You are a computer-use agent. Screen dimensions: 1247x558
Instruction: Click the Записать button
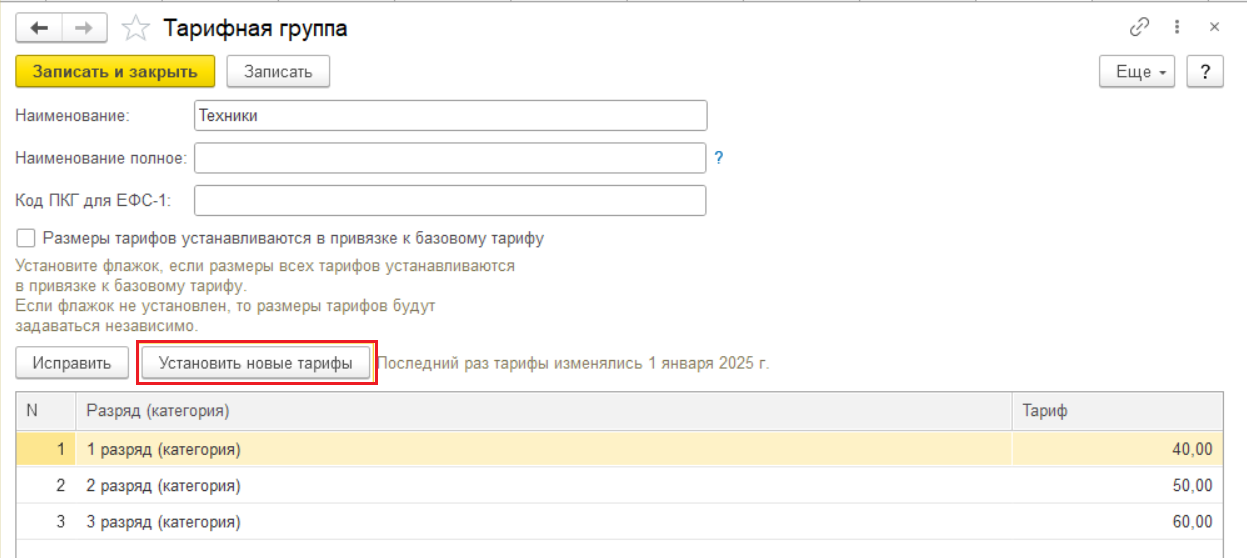(x=278, y=72)
